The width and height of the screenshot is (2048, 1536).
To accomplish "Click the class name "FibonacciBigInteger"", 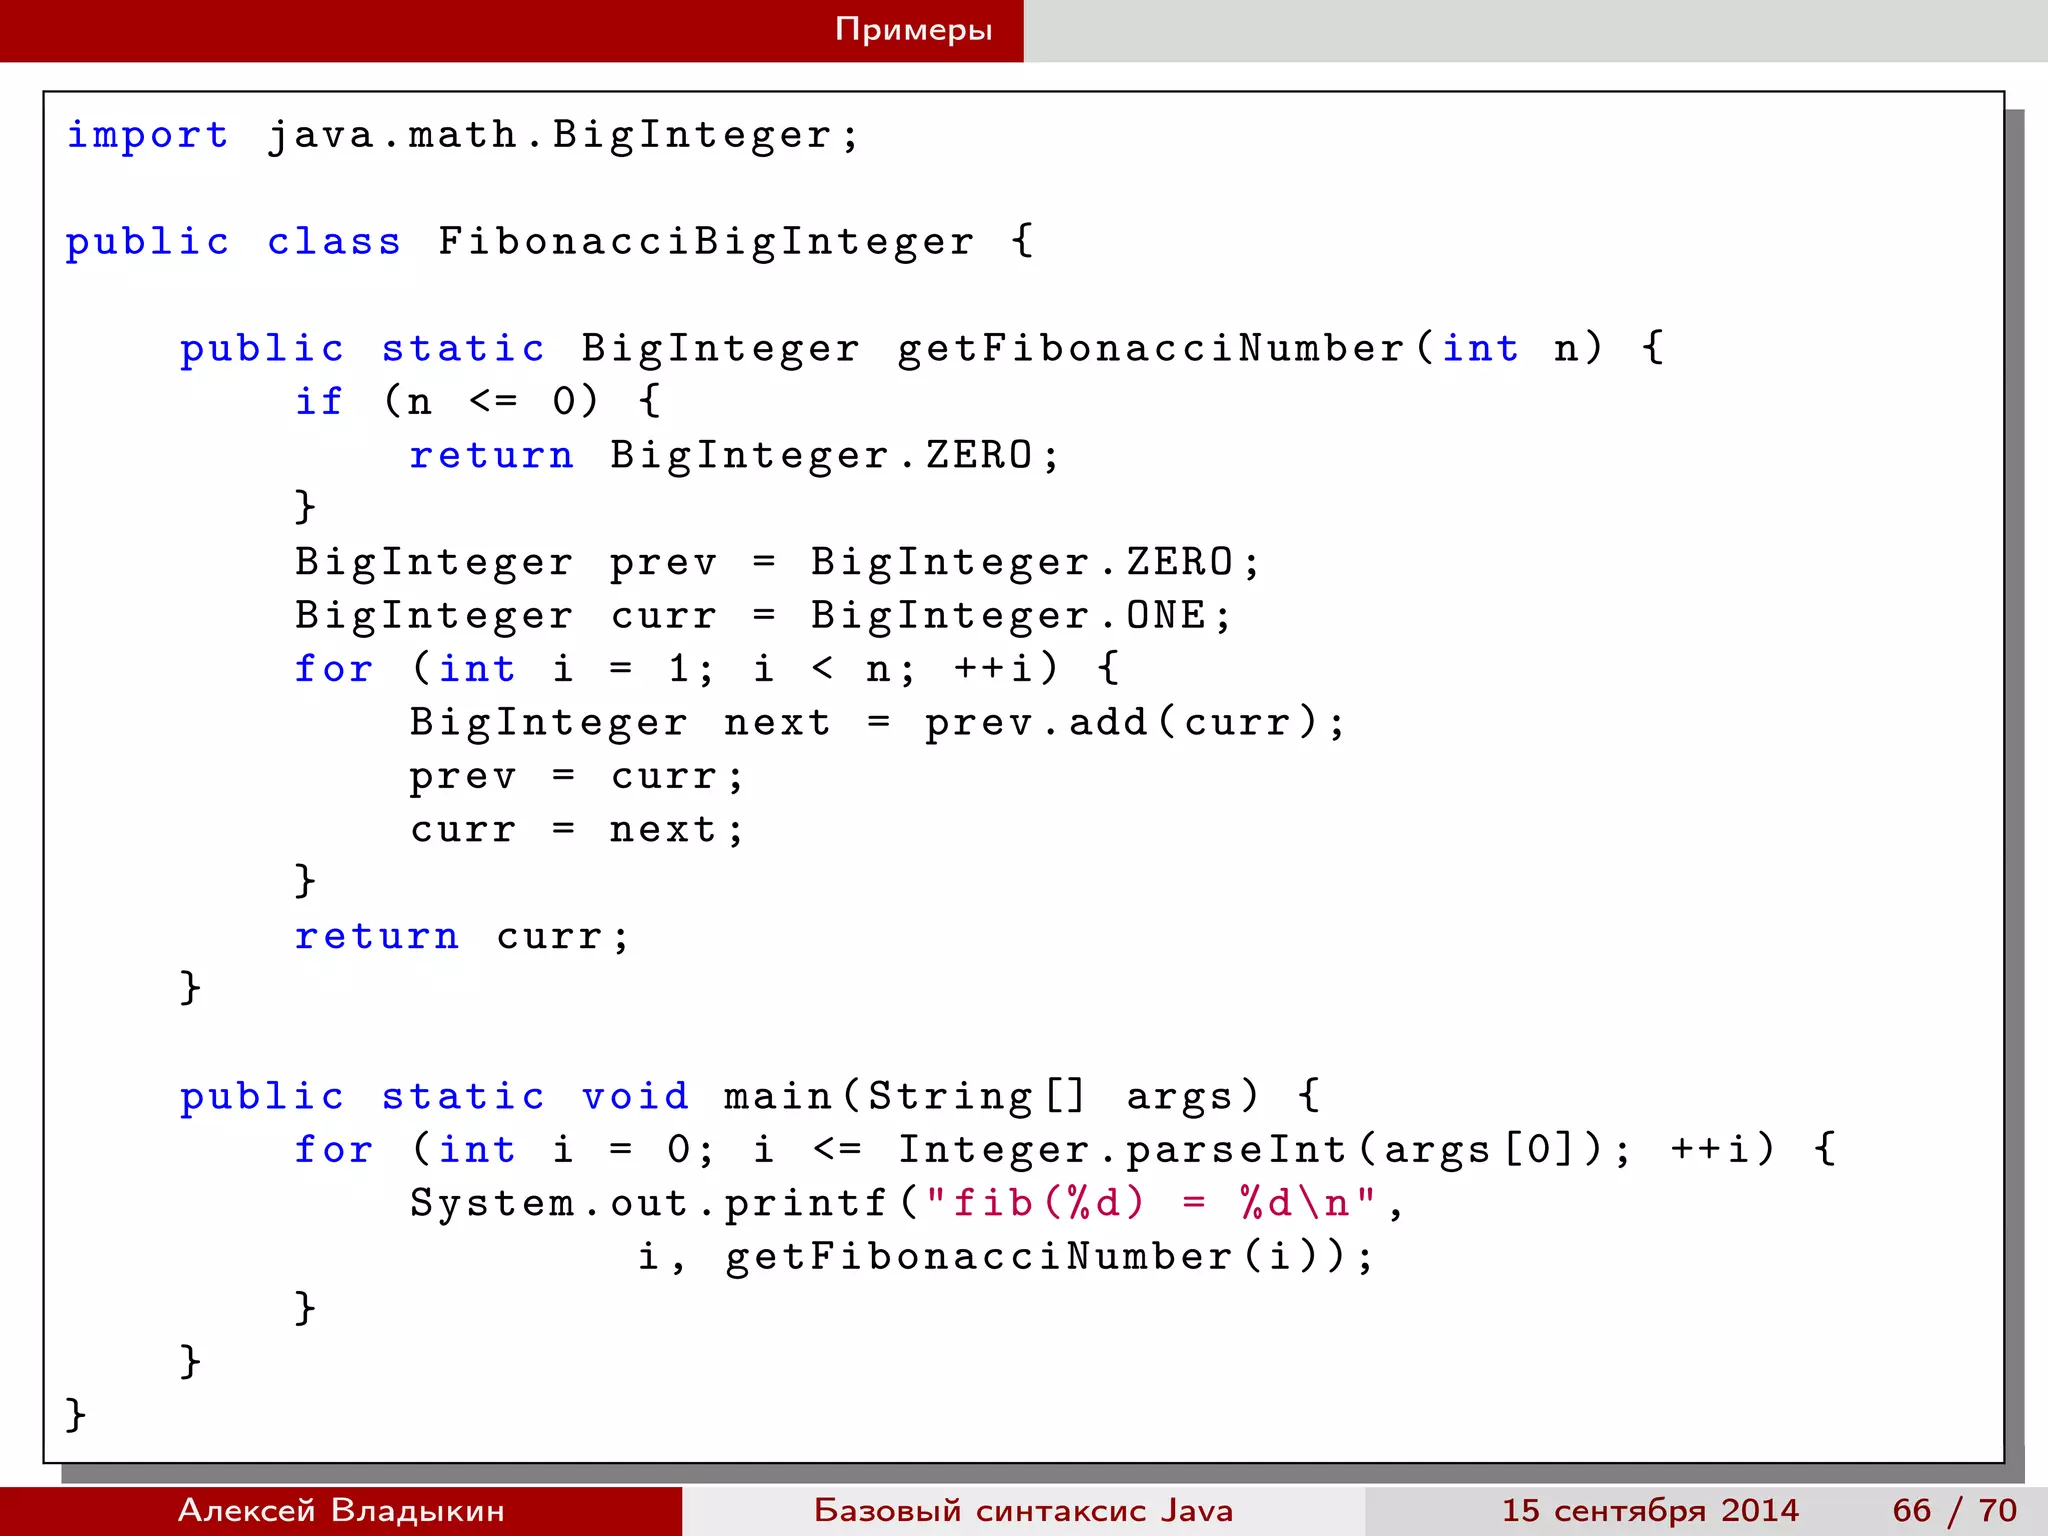I will coord(706,242).
